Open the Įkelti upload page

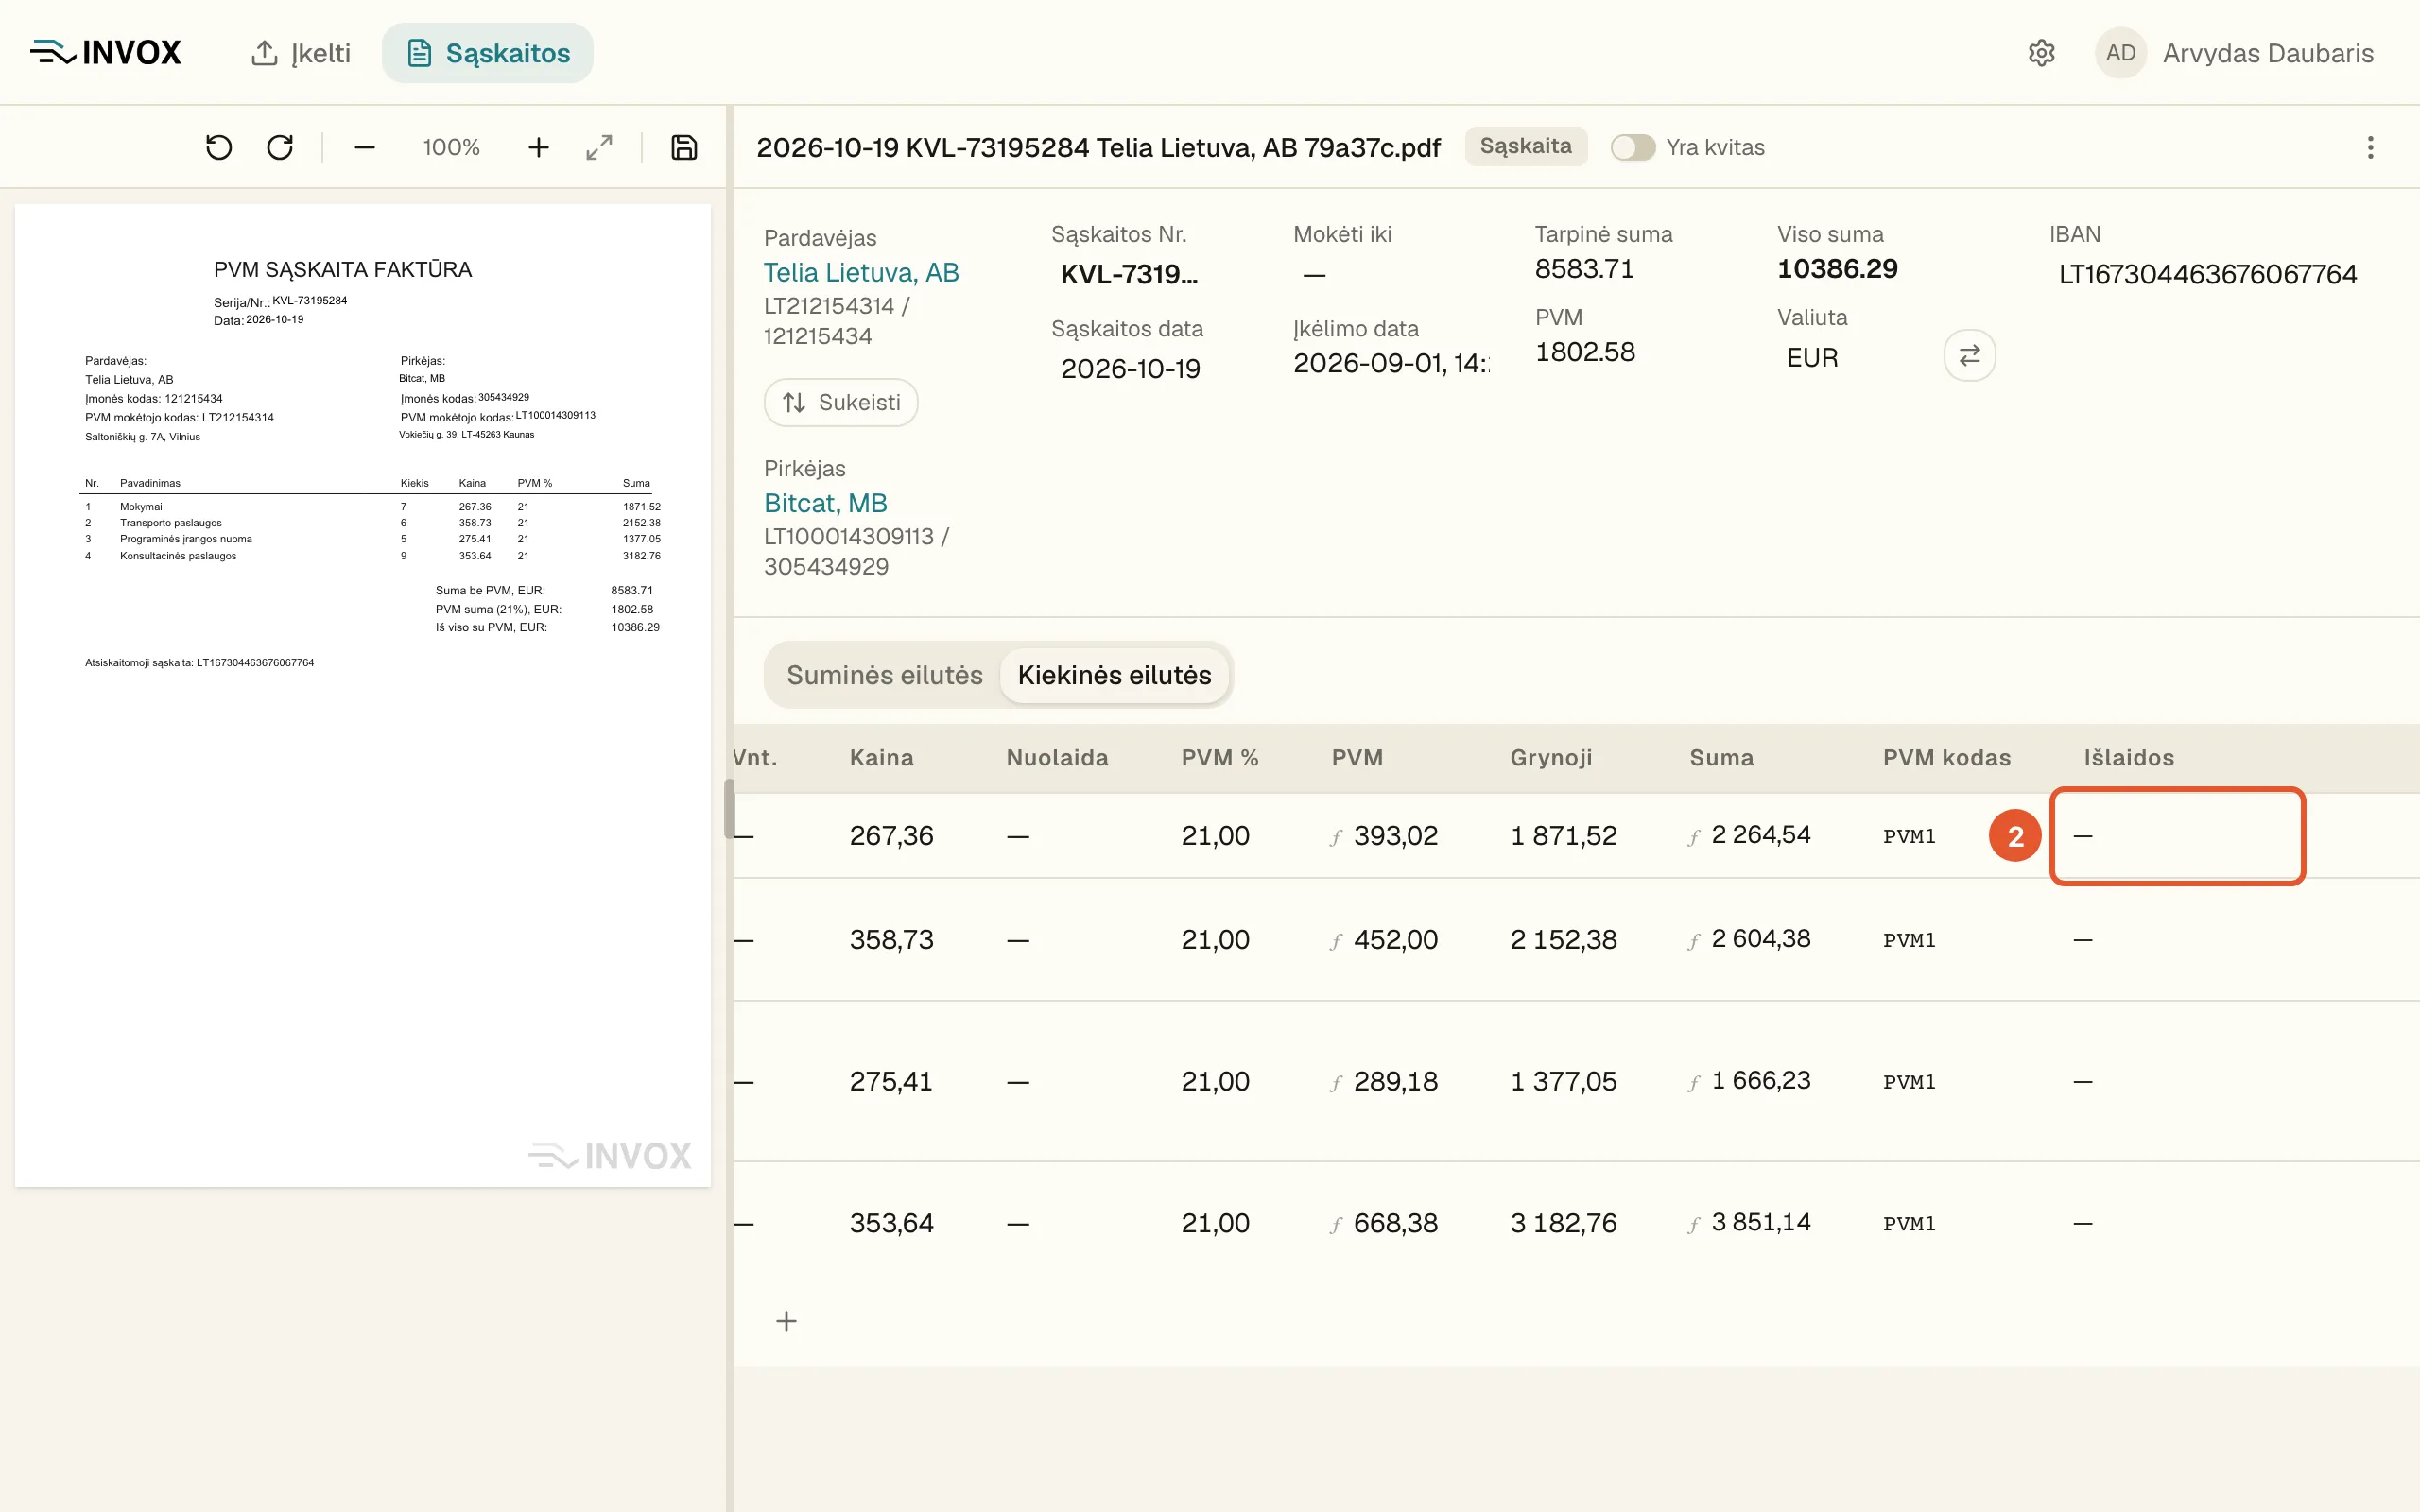(x=300, y=53)
